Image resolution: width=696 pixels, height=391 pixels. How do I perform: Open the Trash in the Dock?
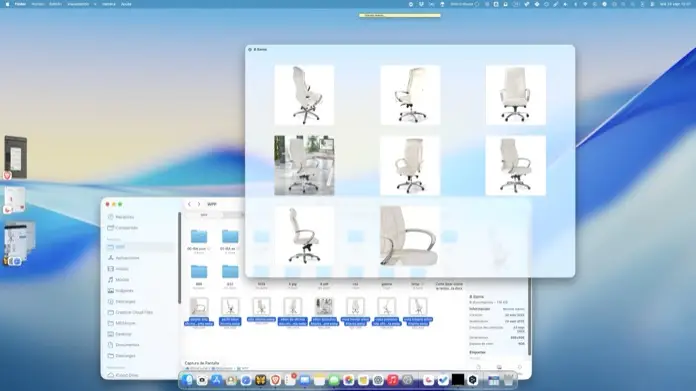(x=508, y=380)
